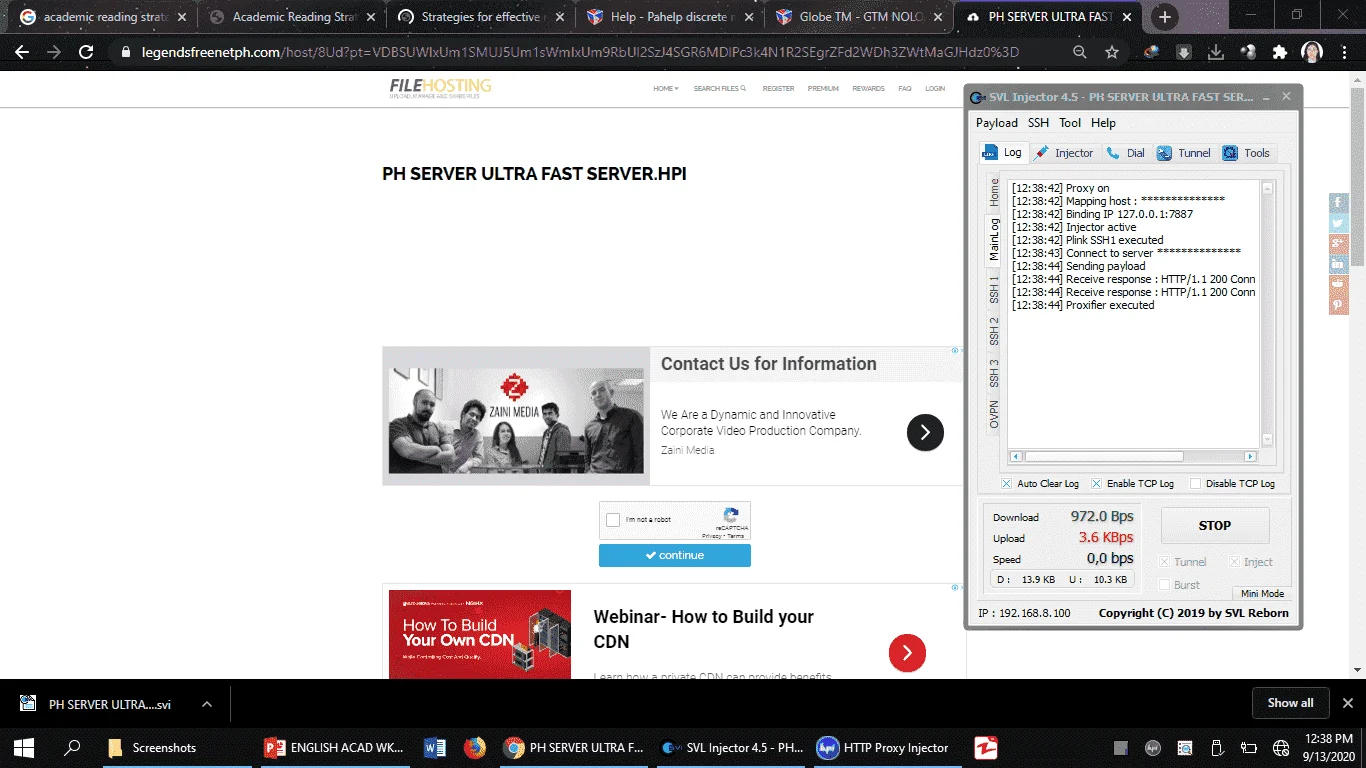Open the REWARDS link

coord(868,89)
